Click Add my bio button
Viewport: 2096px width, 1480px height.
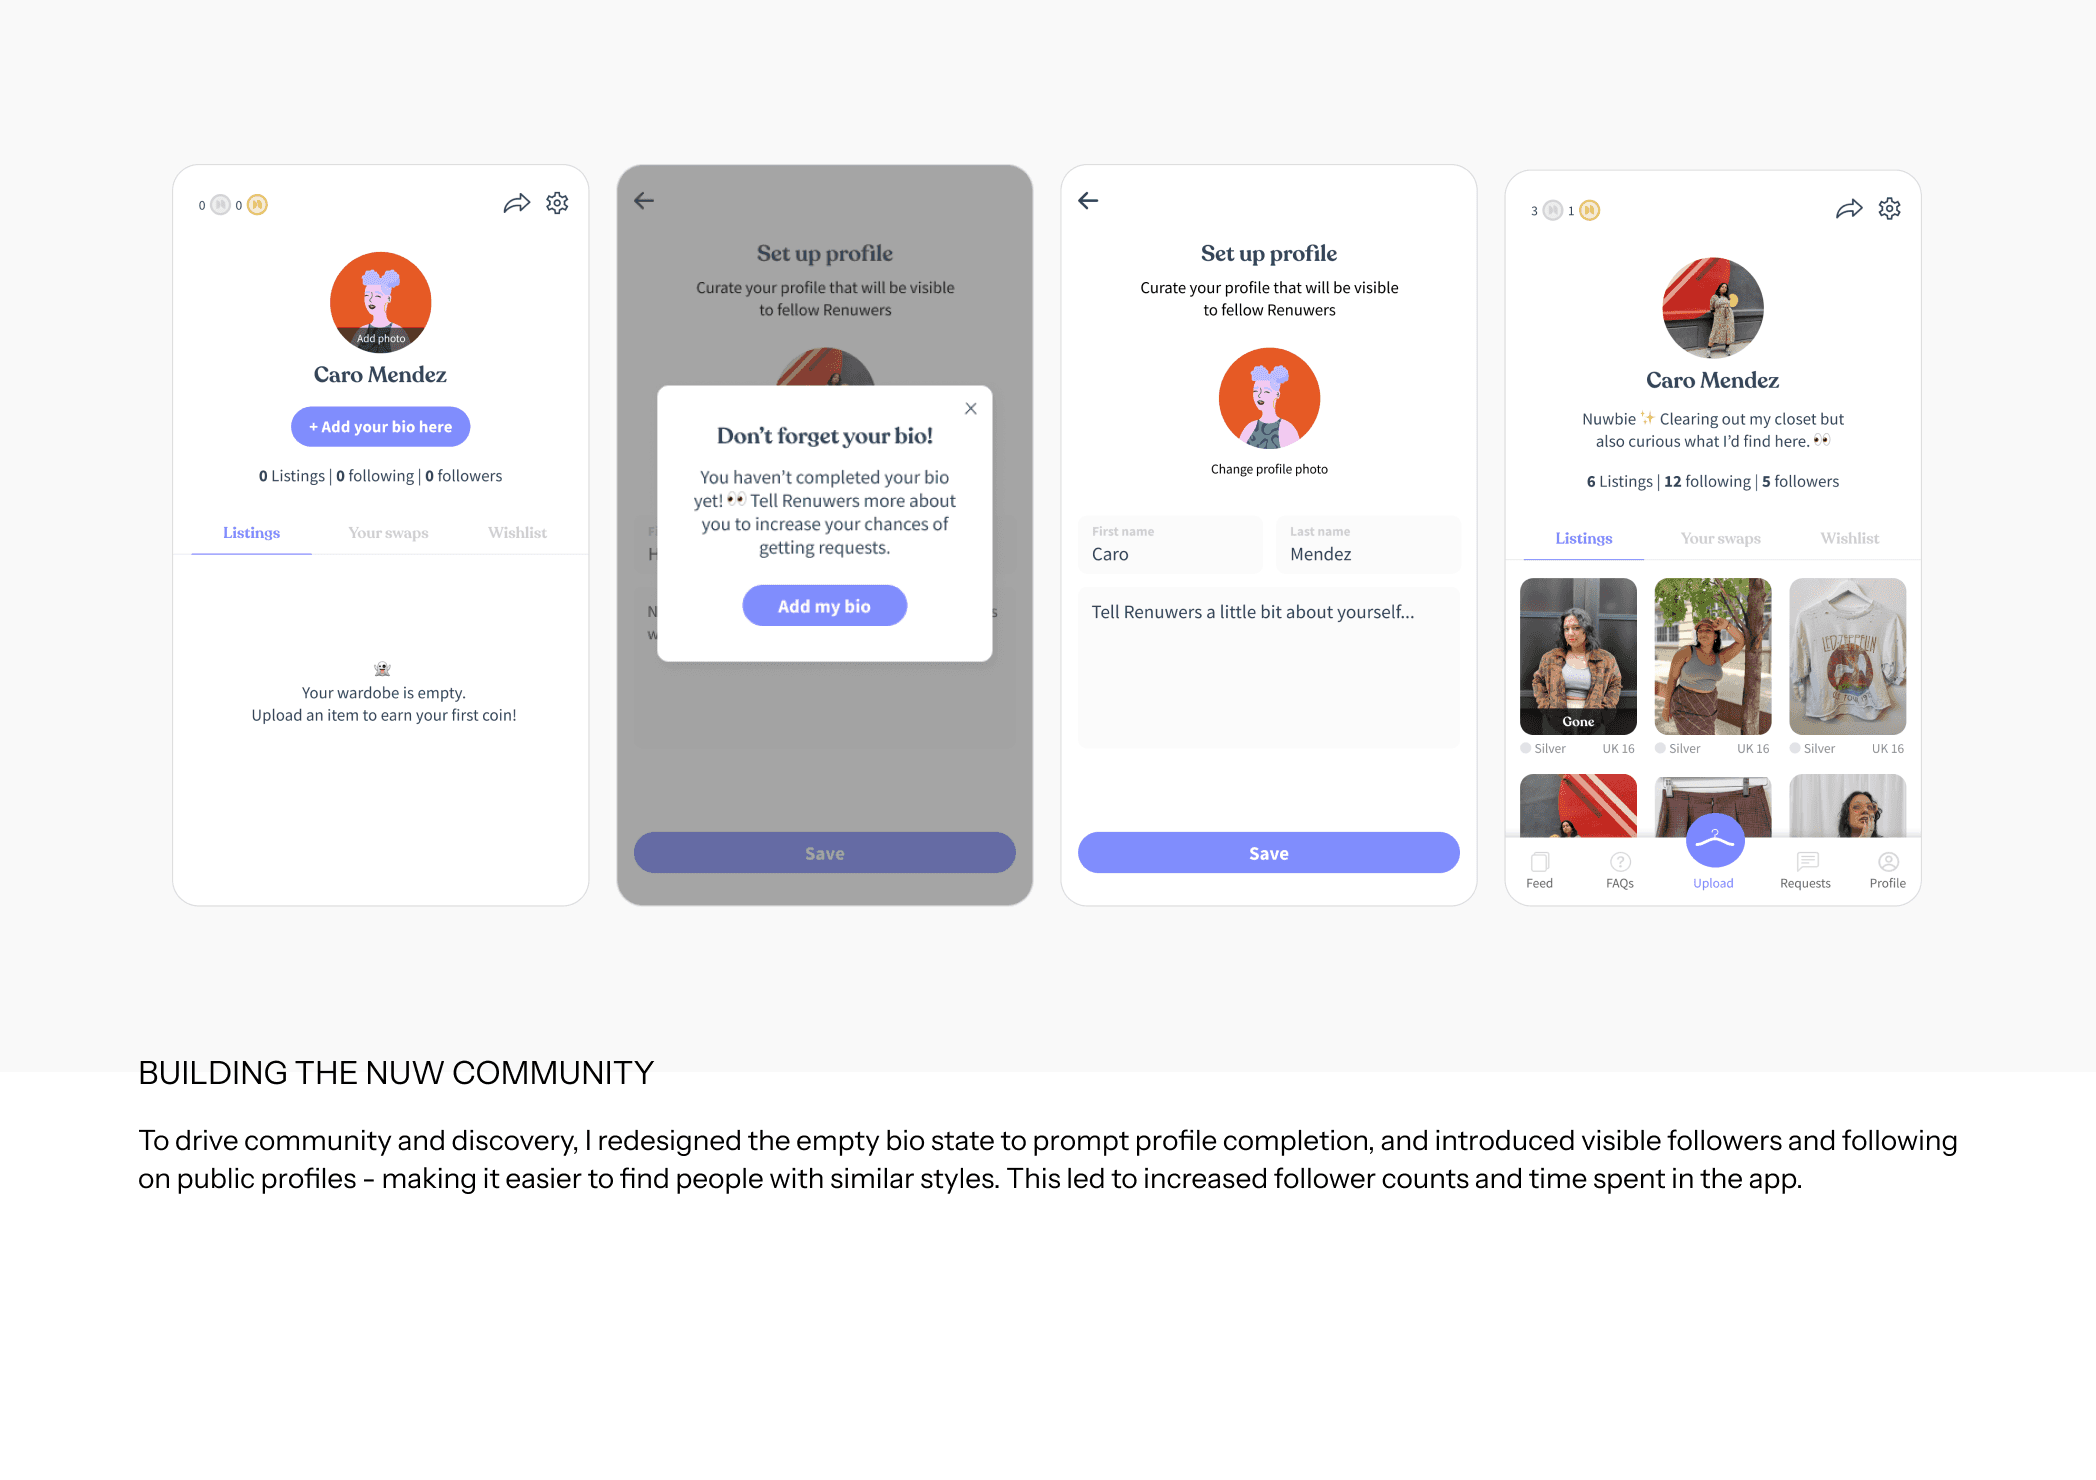pos(824,606)
